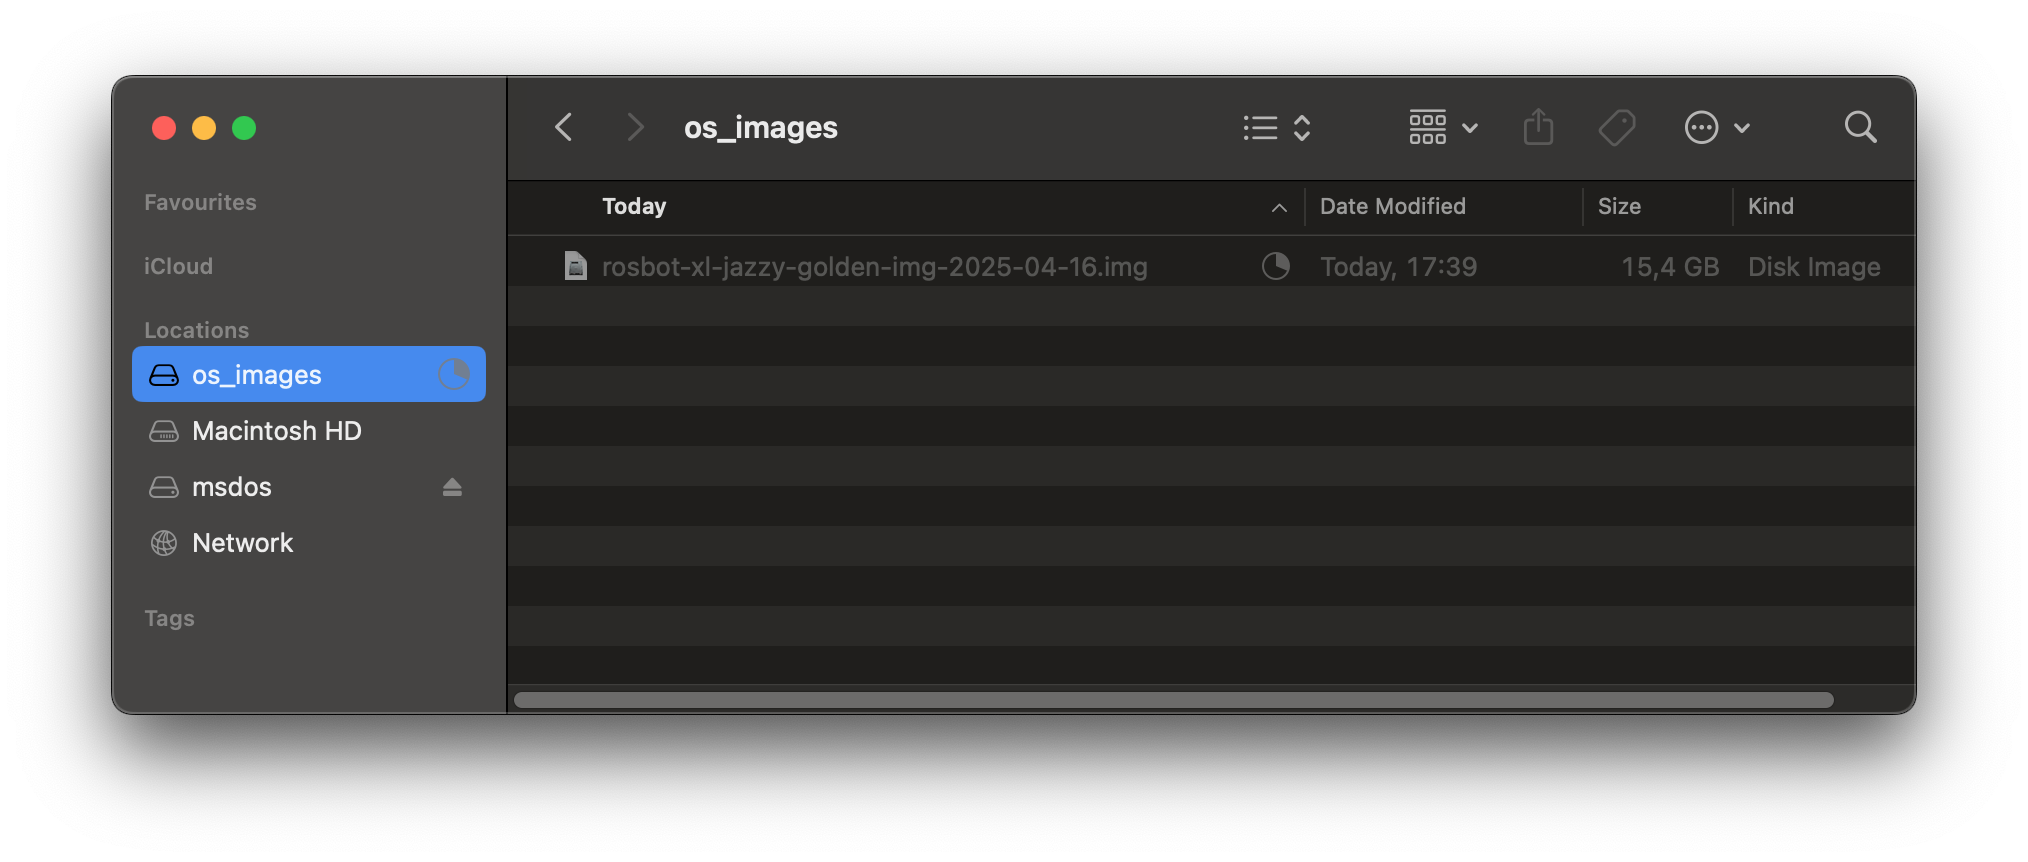Screen dimensions: 2028x862
Task: Go back with the left chevron button
Action: (564, 127)
